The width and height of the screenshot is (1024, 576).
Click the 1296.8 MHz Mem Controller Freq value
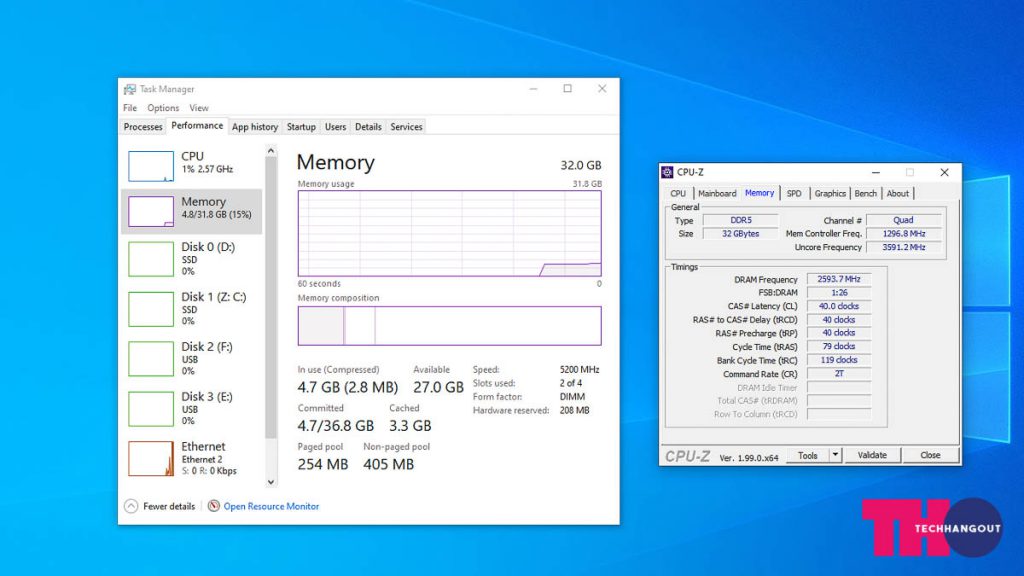904,233
